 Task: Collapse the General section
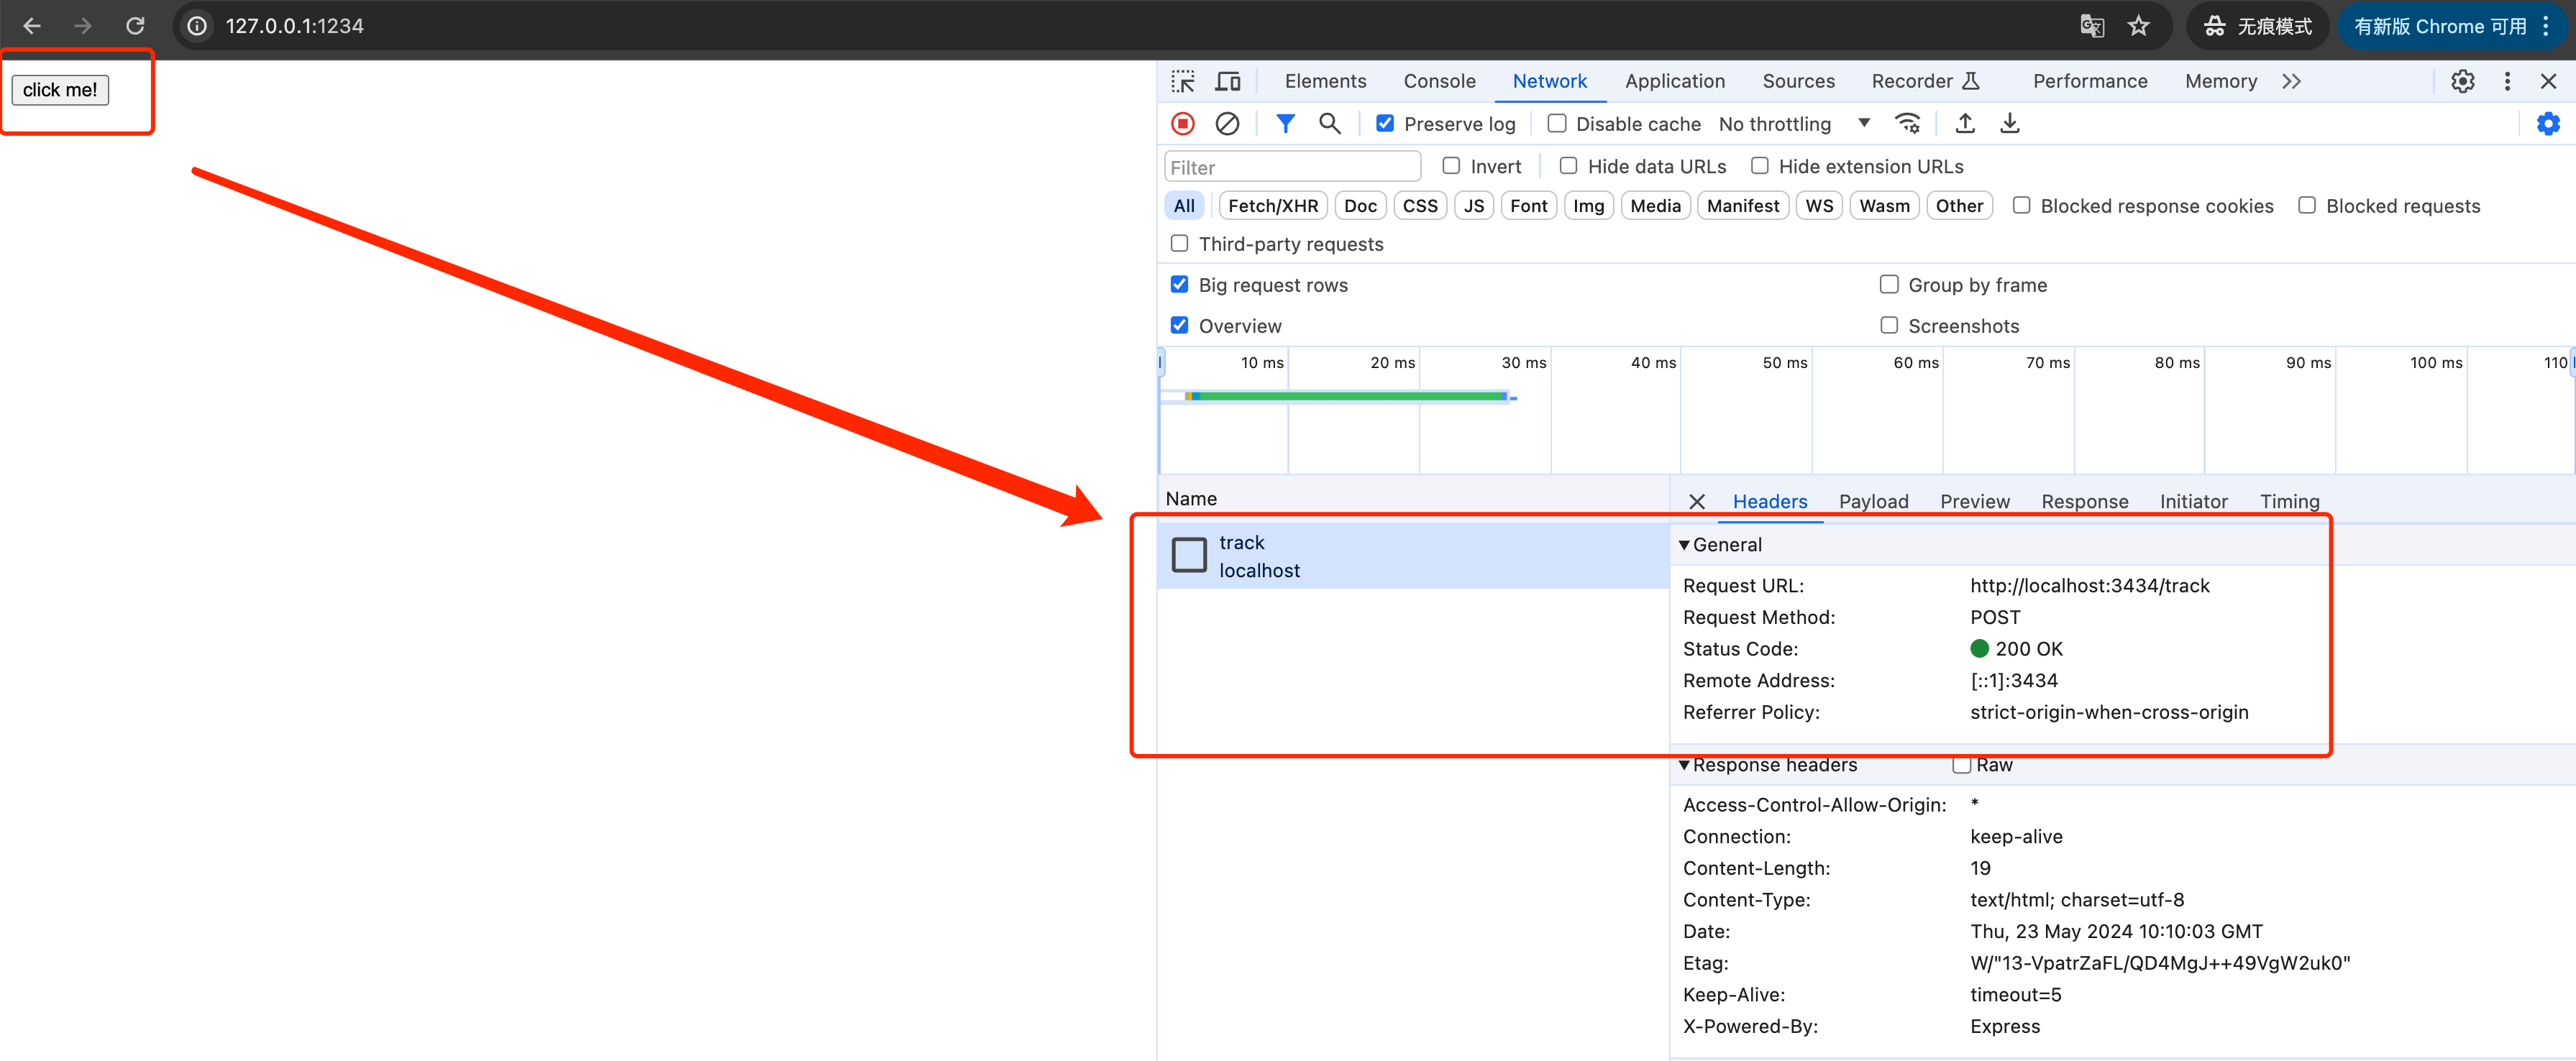coord(1684,545)
